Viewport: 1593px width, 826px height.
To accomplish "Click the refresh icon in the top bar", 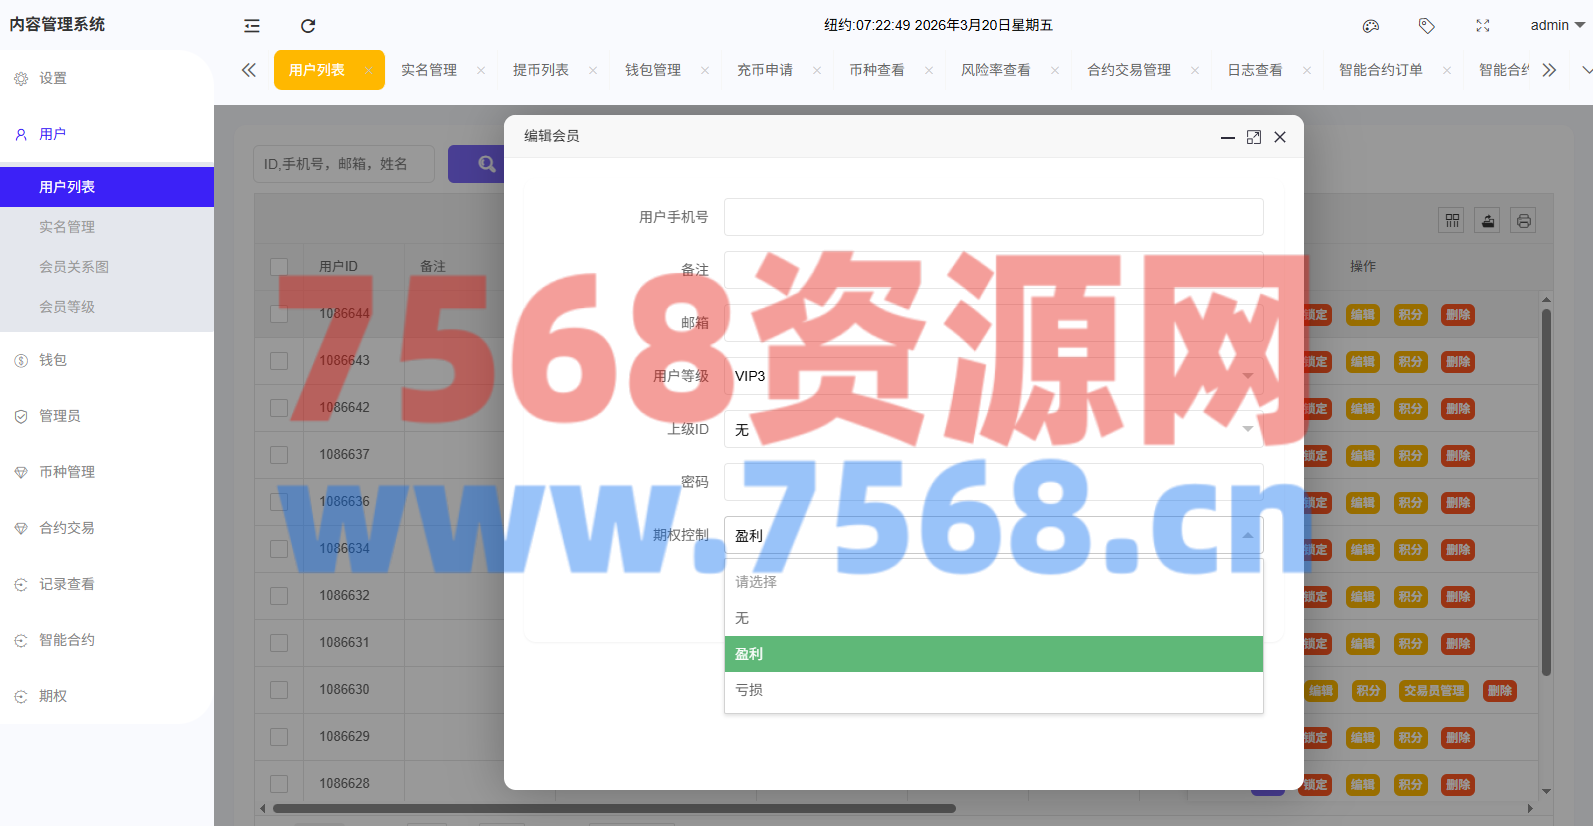I will pos(308,26).
